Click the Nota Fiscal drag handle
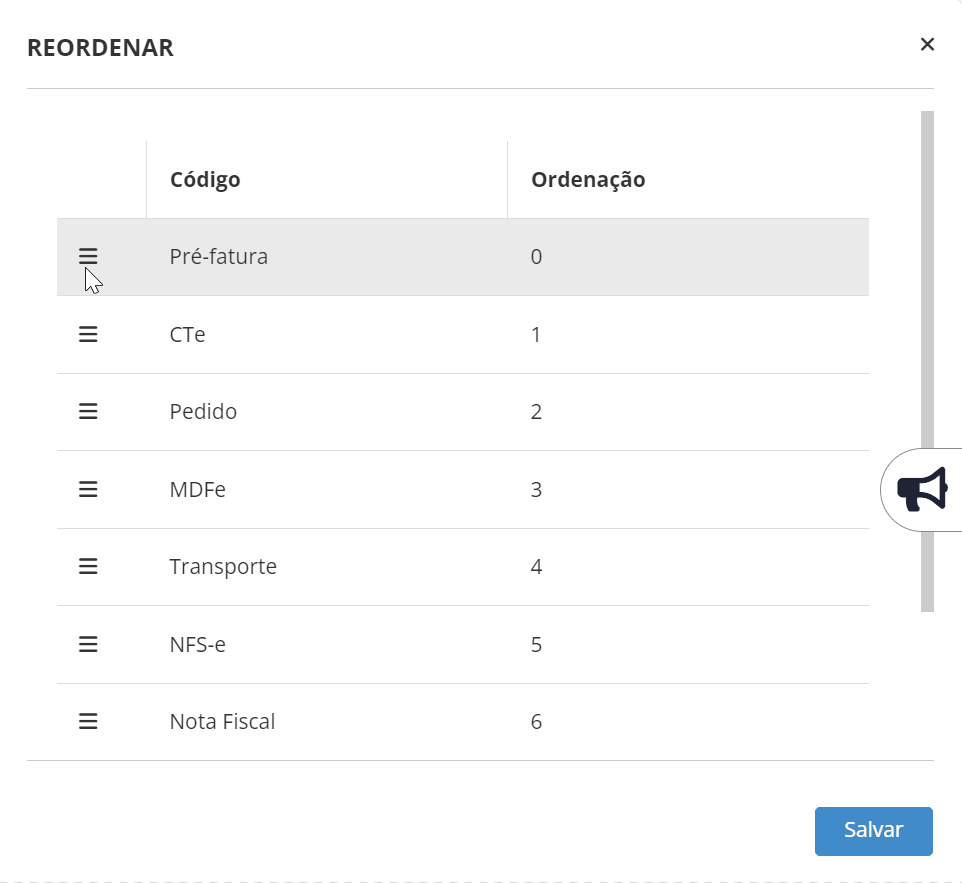Screen dimensions: 962x883 coord(88,721)
